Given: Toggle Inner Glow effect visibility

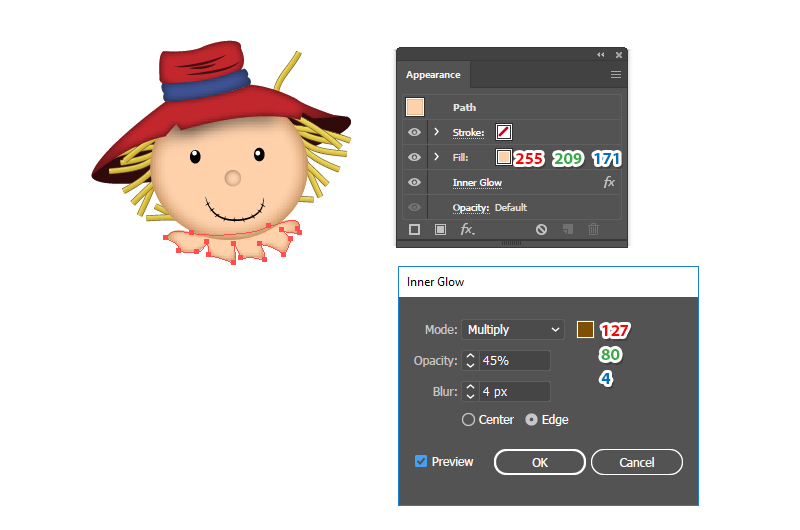Looking at the screenshot, I should pos(414,183).
